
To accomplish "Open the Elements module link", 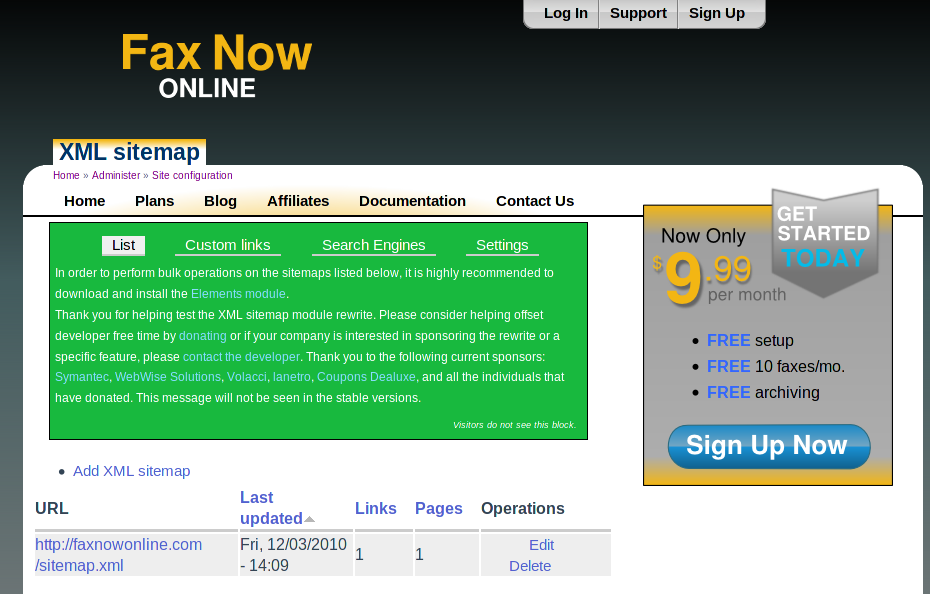I will pos(238,294).
